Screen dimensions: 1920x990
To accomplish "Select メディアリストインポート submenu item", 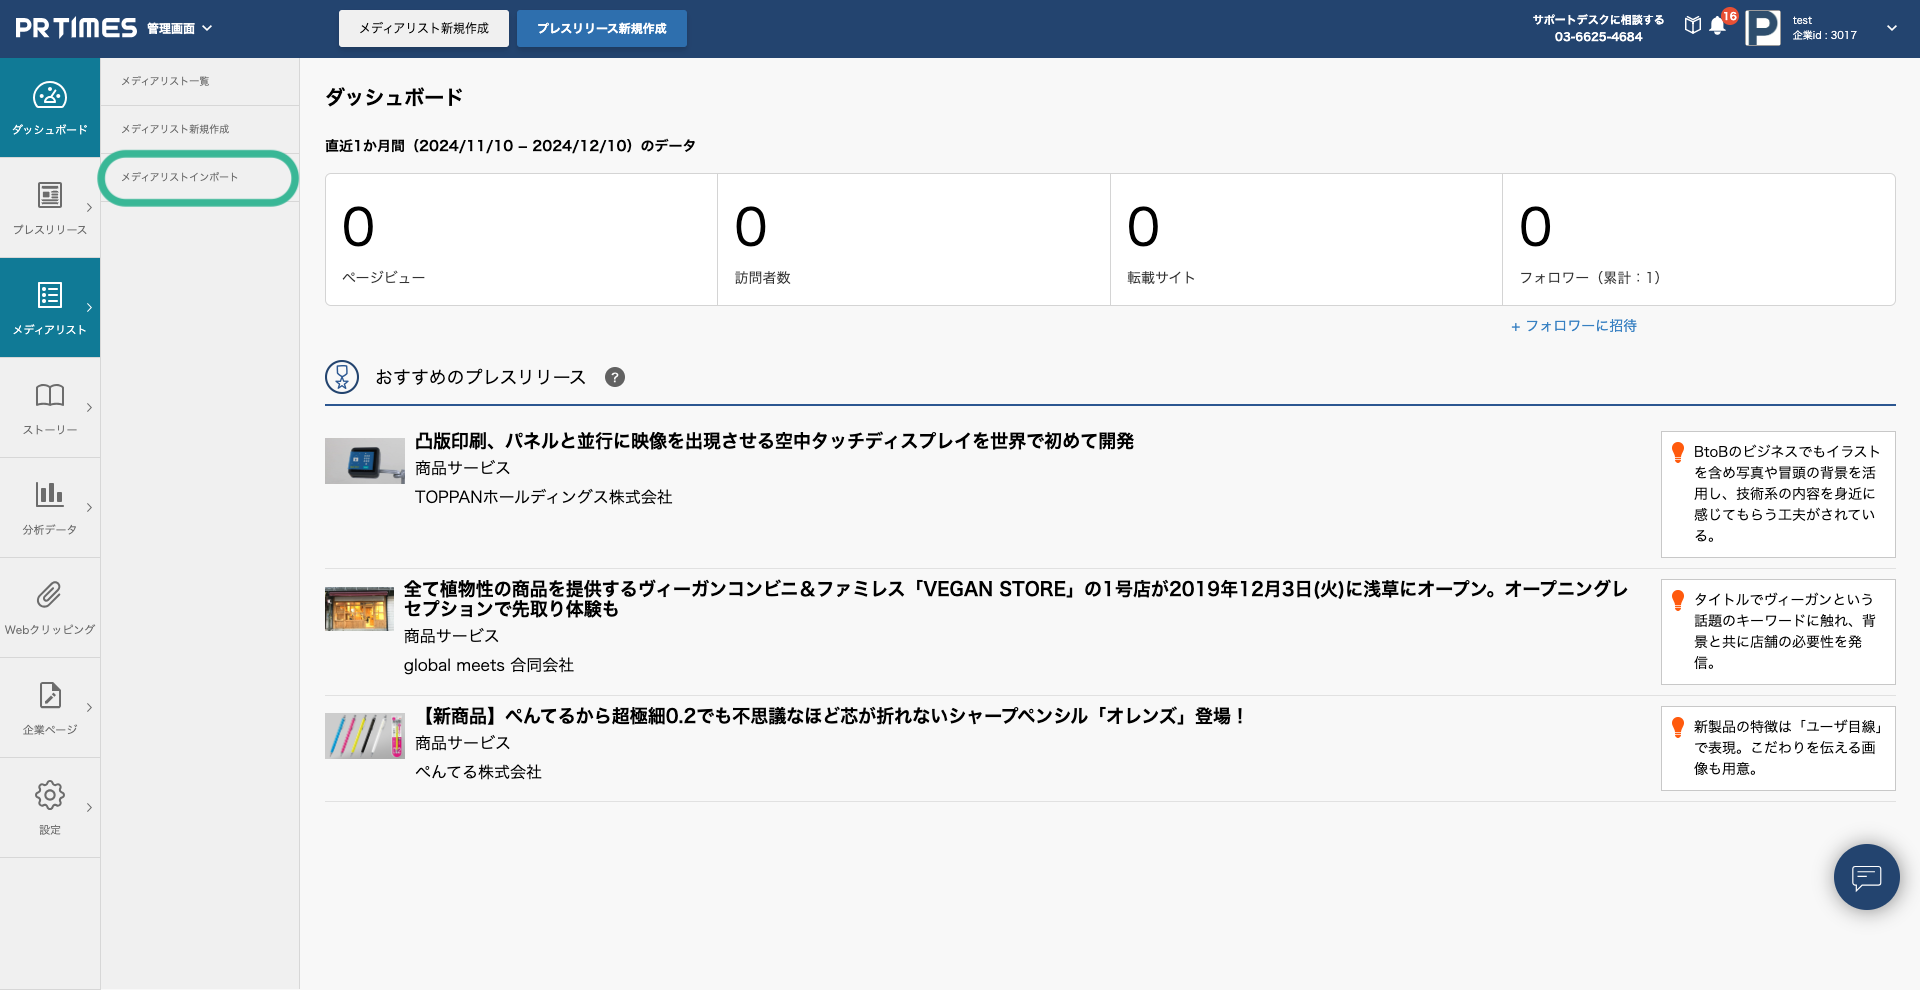I will click(x=180, y=177).
